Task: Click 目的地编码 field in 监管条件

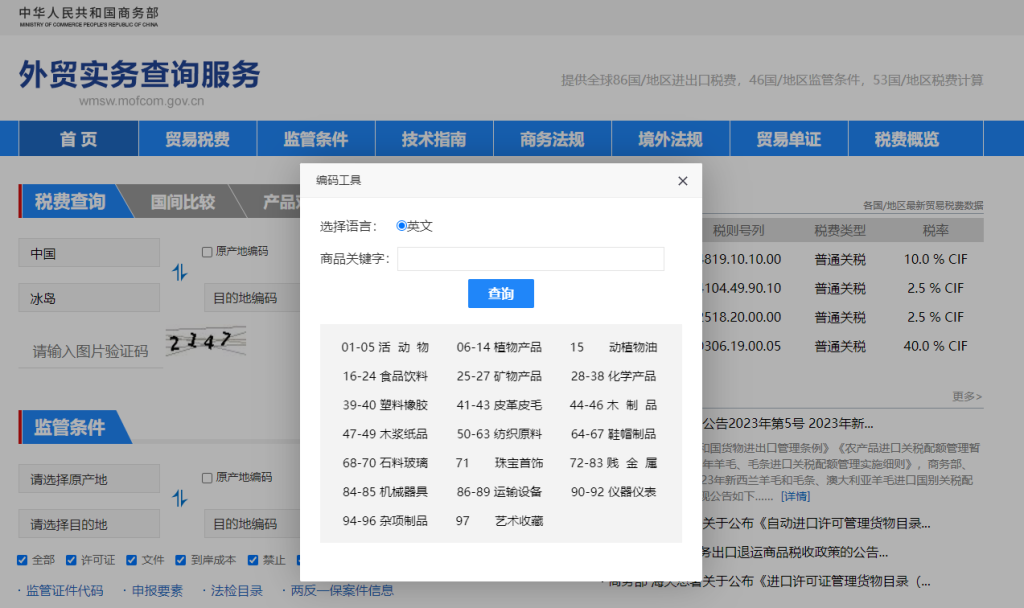Action: (x=252, y=524)
